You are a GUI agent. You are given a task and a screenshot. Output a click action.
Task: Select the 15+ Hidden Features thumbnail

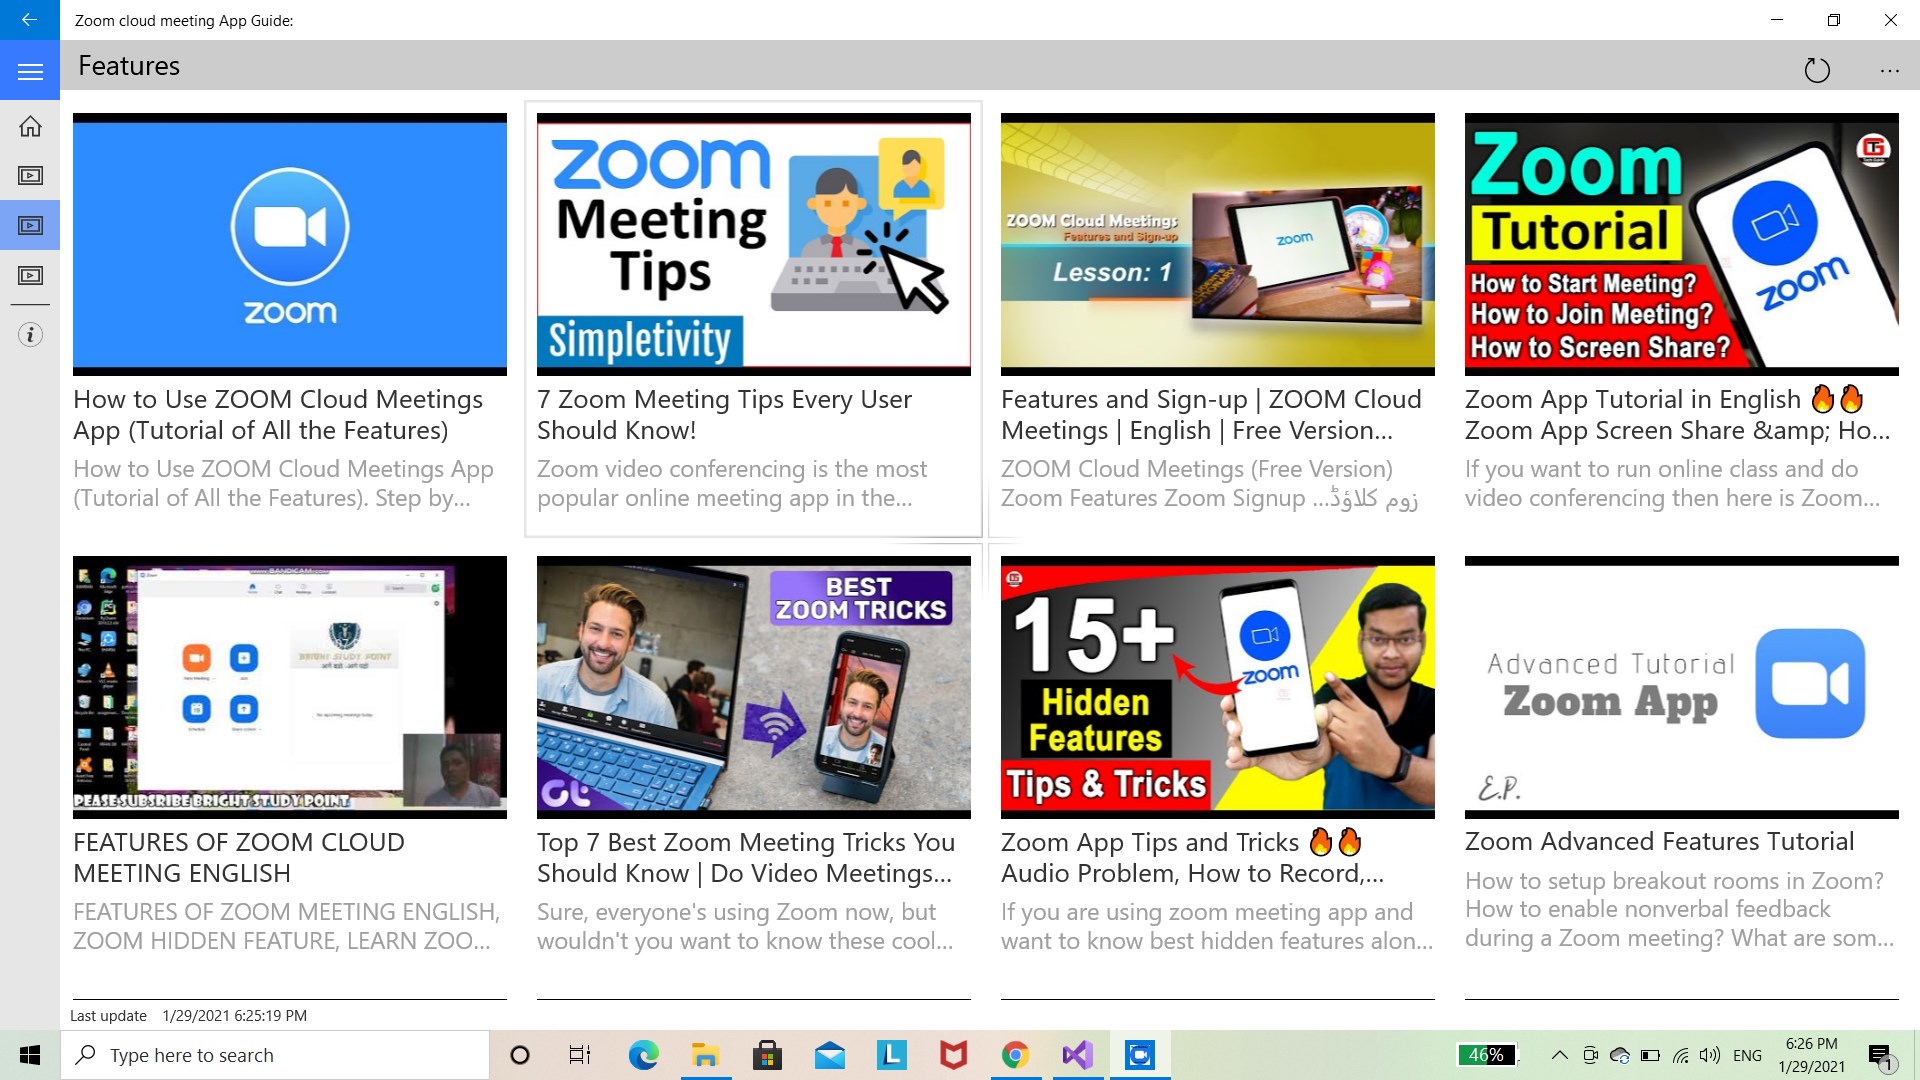[1217, 687]
